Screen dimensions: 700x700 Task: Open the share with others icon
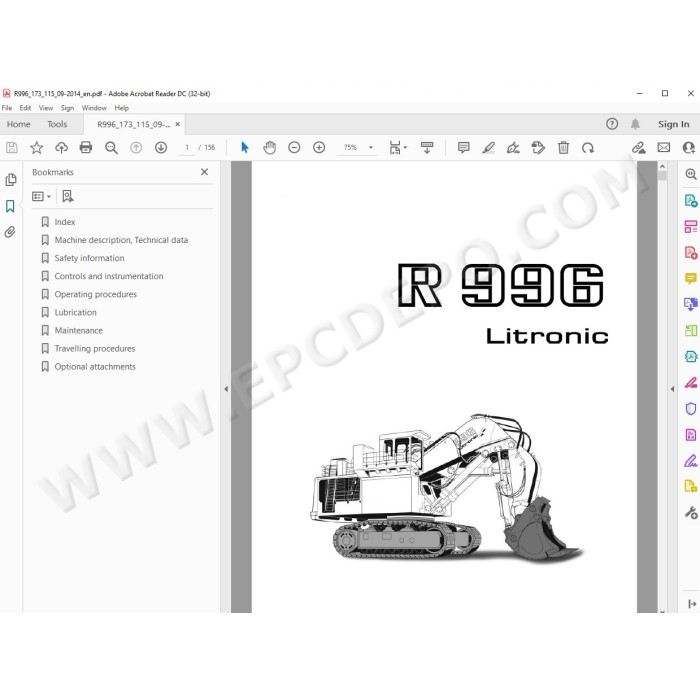pos(689,147)
